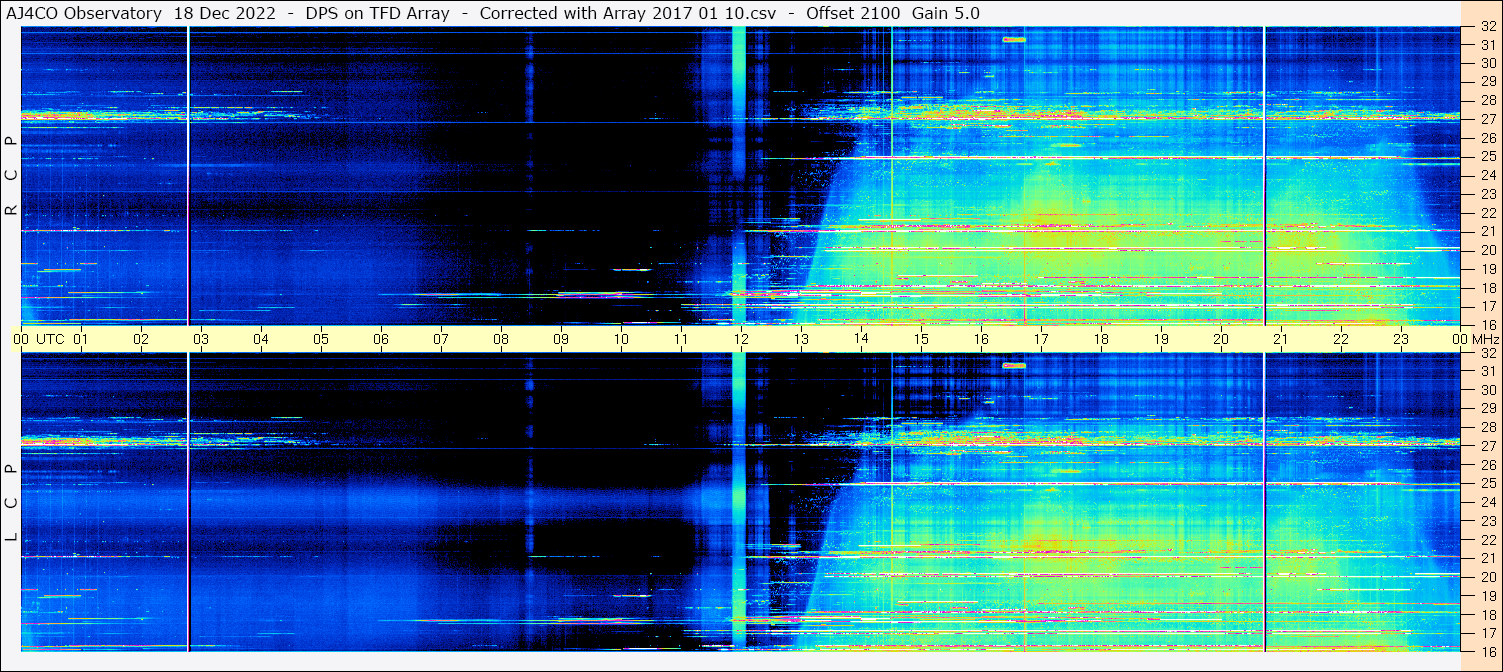Screen dimensions: 1503x672
Task: Click the 'Gain 5.0' header value
Action: 946,13
